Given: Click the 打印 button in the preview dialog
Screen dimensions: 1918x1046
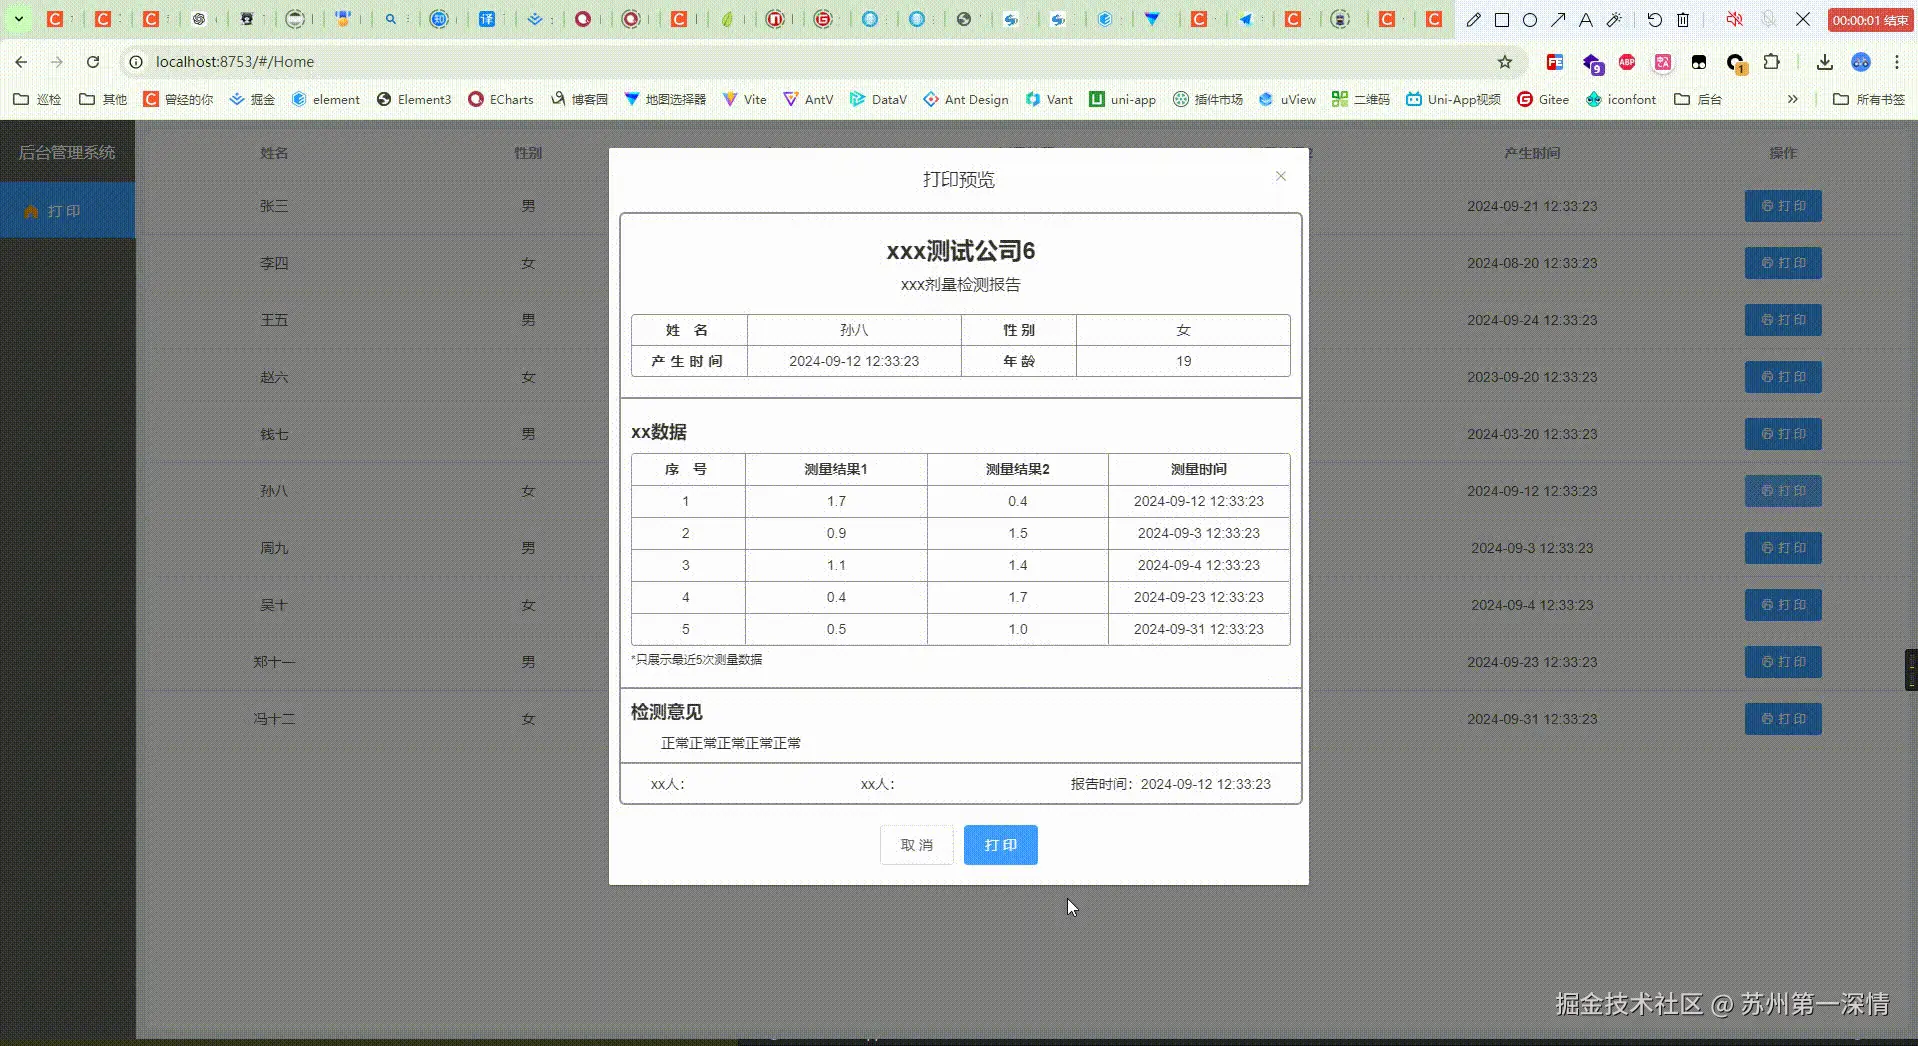Looking at the screenshot, I should tap(1000, 845).
